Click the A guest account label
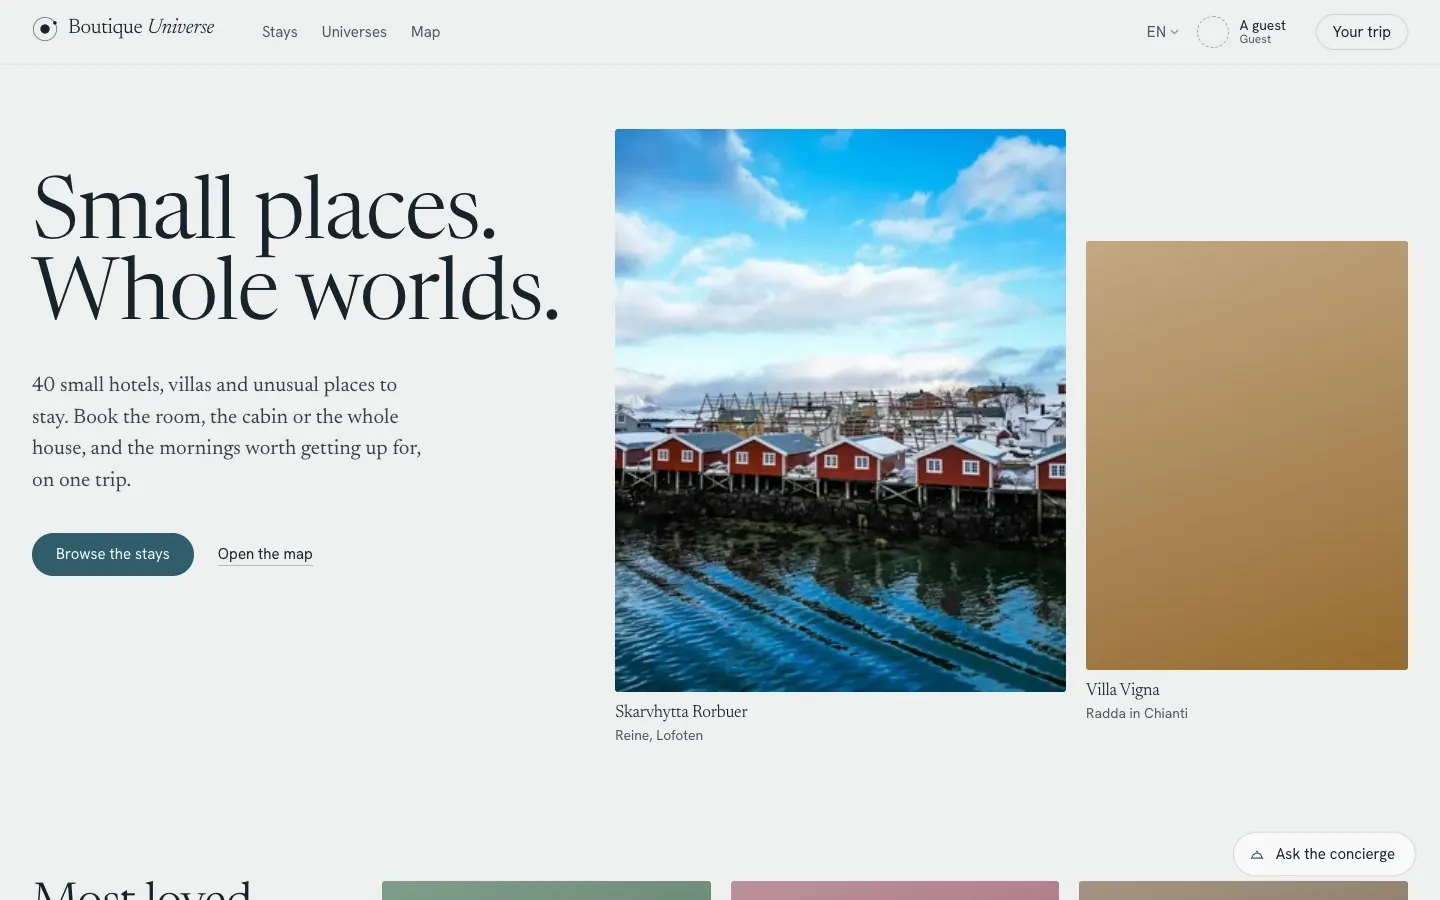The height and width of the screenshot is (900, 1440). coord(1262,26)
